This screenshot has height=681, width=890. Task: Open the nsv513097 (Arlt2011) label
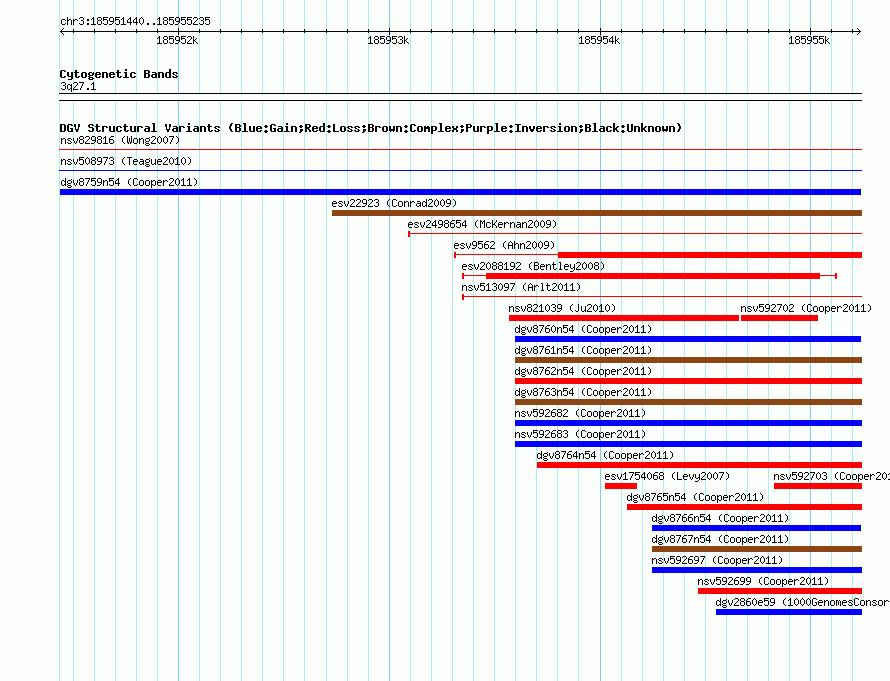tap(521, 287)
